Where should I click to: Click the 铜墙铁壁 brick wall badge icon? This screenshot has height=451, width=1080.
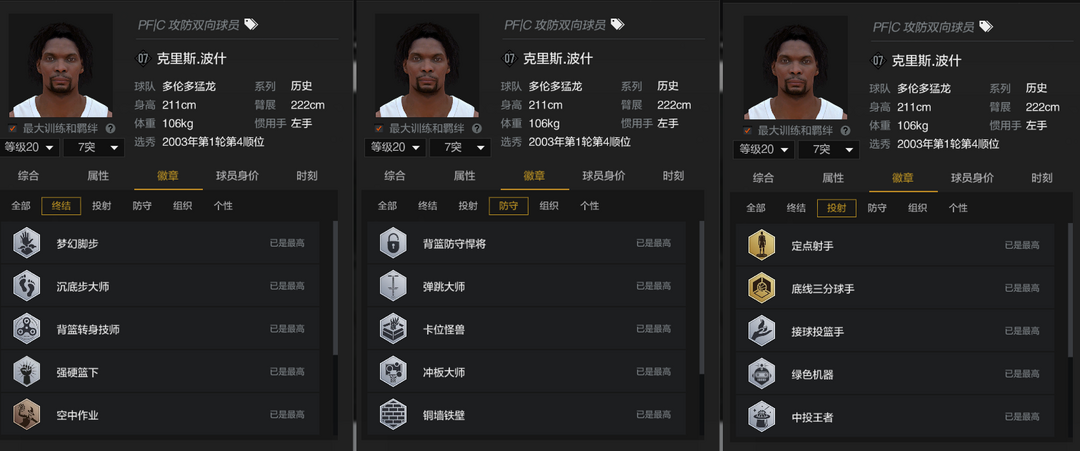[393, 415]
